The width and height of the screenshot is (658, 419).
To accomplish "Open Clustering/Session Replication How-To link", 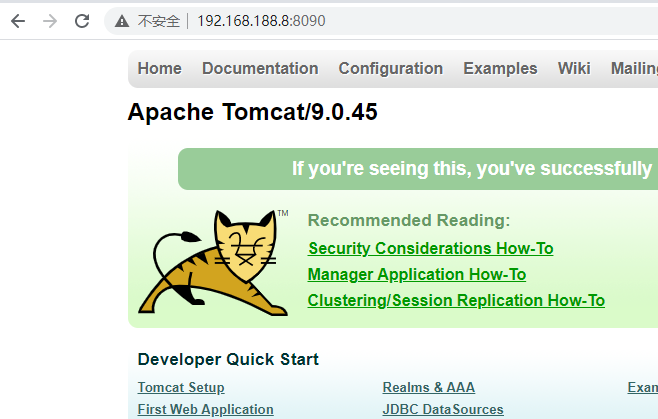I will click(456, 300).
